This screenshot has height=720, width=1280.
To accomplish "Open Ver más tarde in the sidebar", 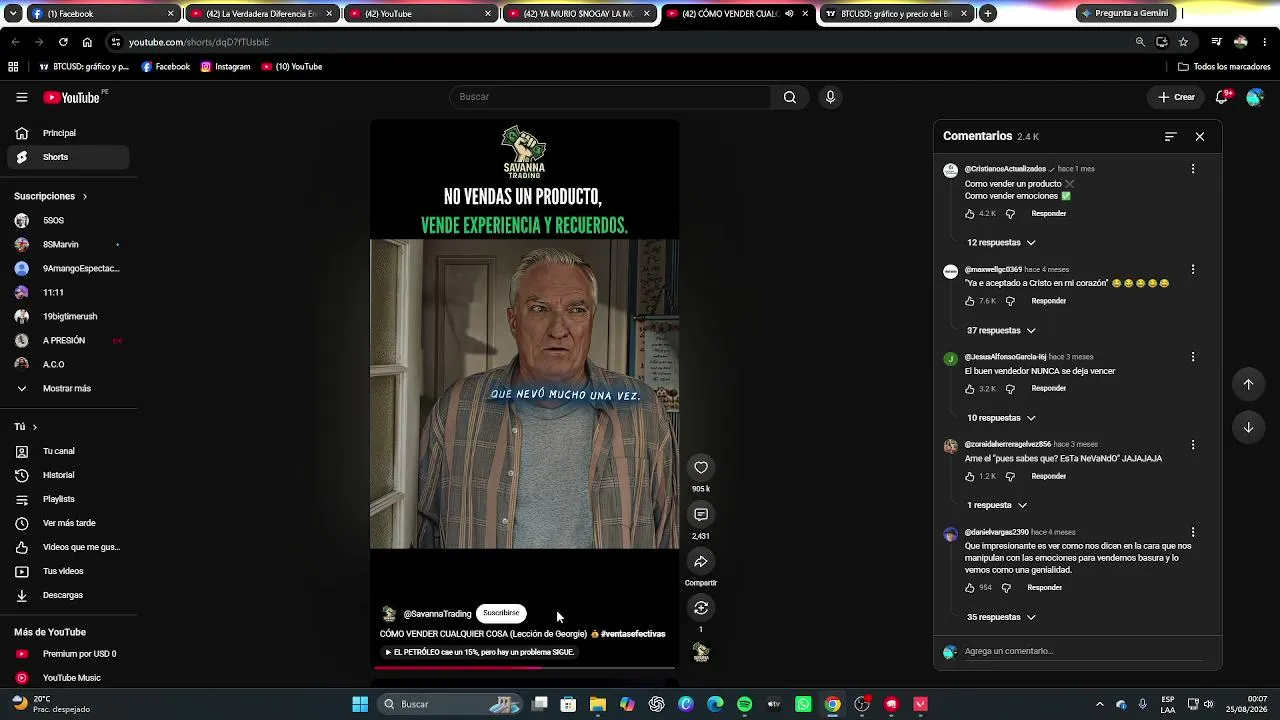I will point(68,523).
